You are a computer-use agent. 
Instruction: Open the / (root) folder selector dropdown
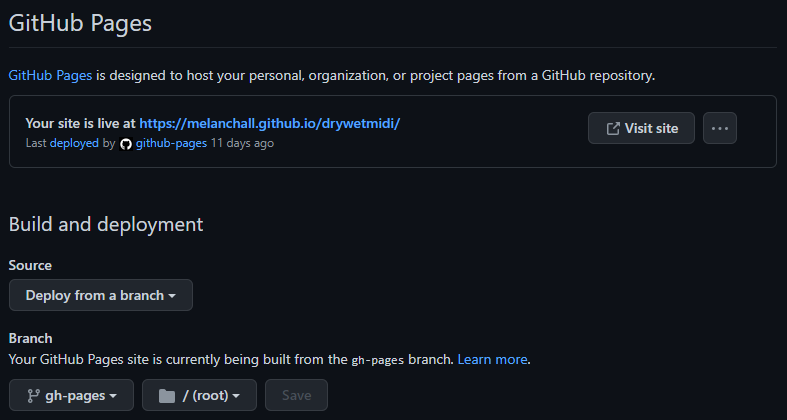199,395
